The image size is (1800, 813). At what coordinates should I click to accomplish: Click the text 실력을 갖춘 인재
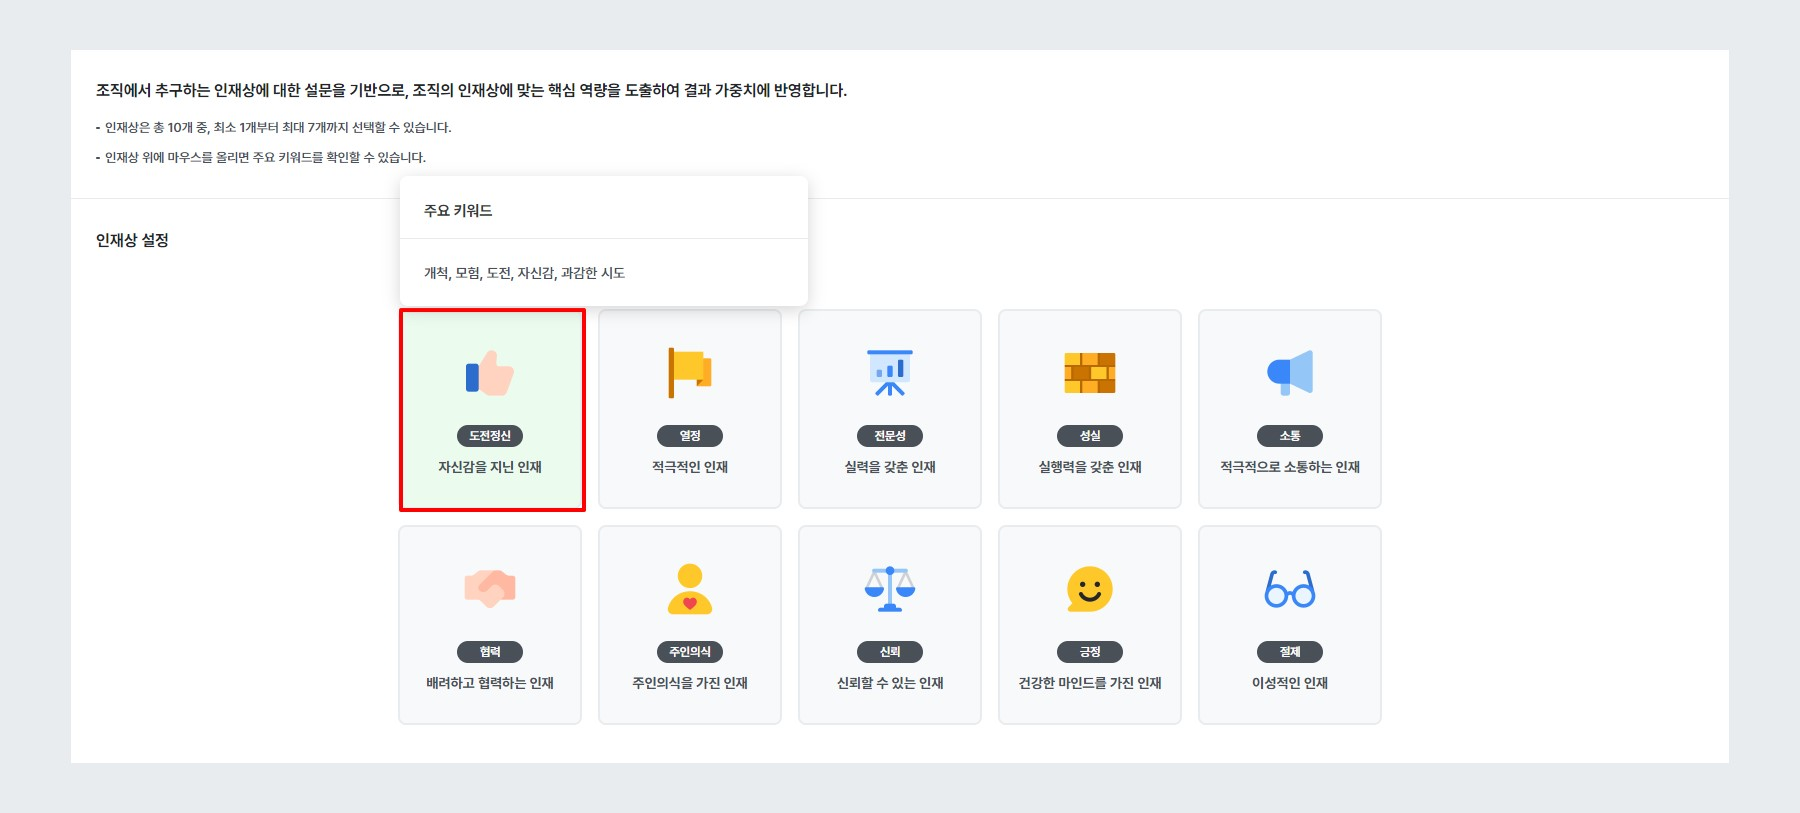890,467
